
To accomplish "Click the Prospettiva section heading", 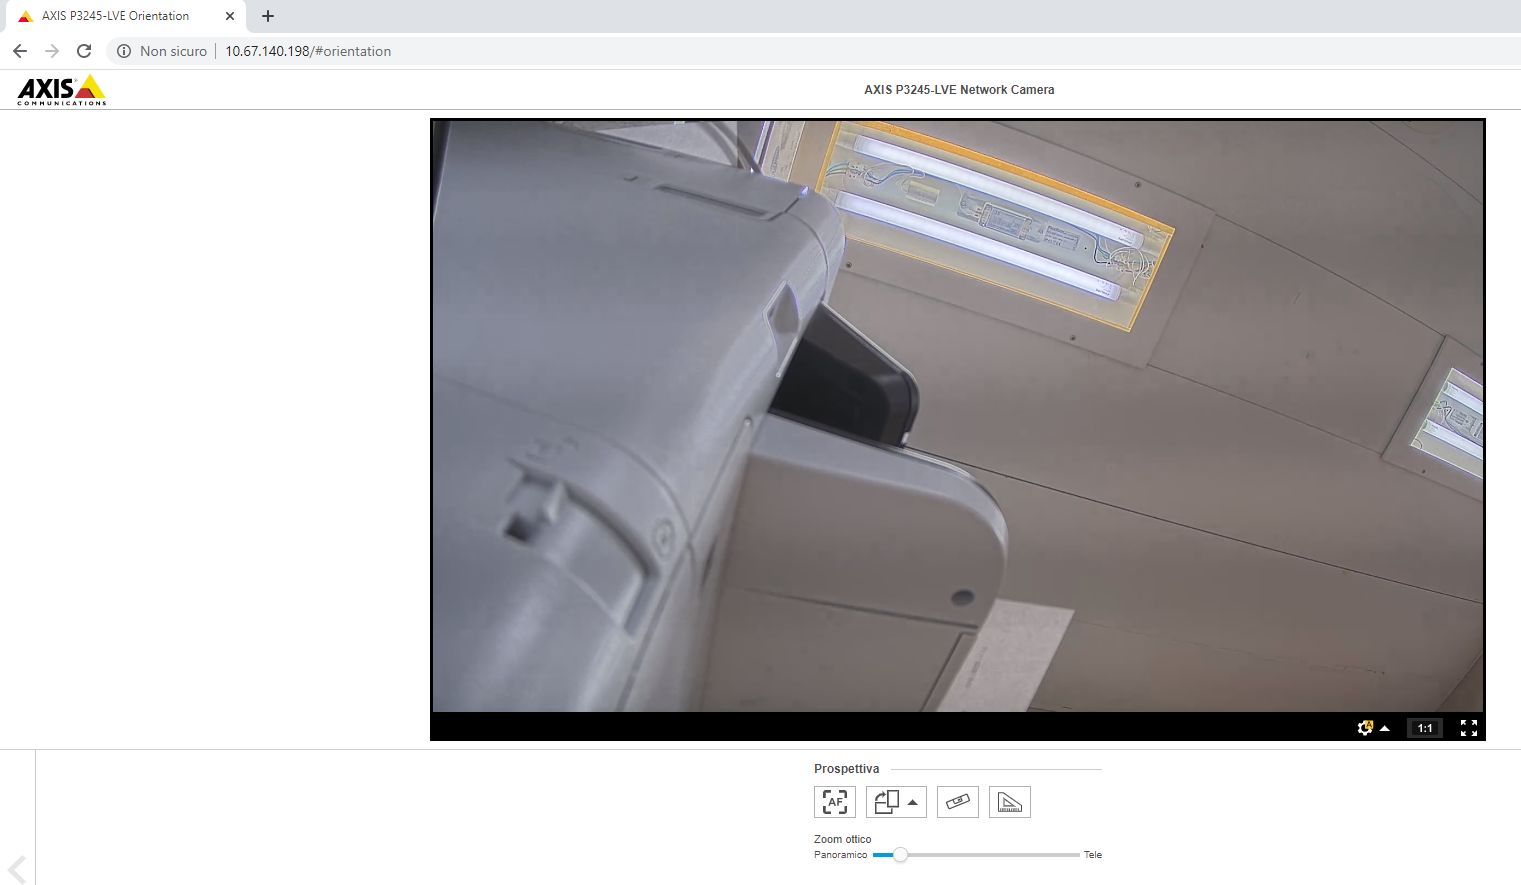I will tap(847, 769).
